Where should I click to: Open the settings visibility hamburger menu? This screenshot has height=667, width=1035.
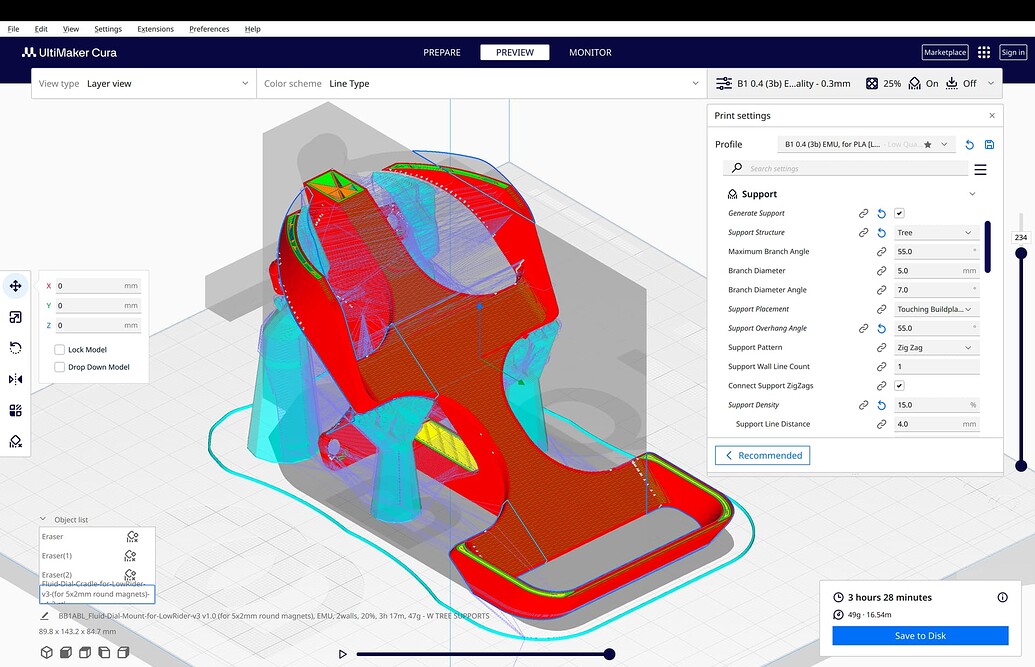(980, 169)
